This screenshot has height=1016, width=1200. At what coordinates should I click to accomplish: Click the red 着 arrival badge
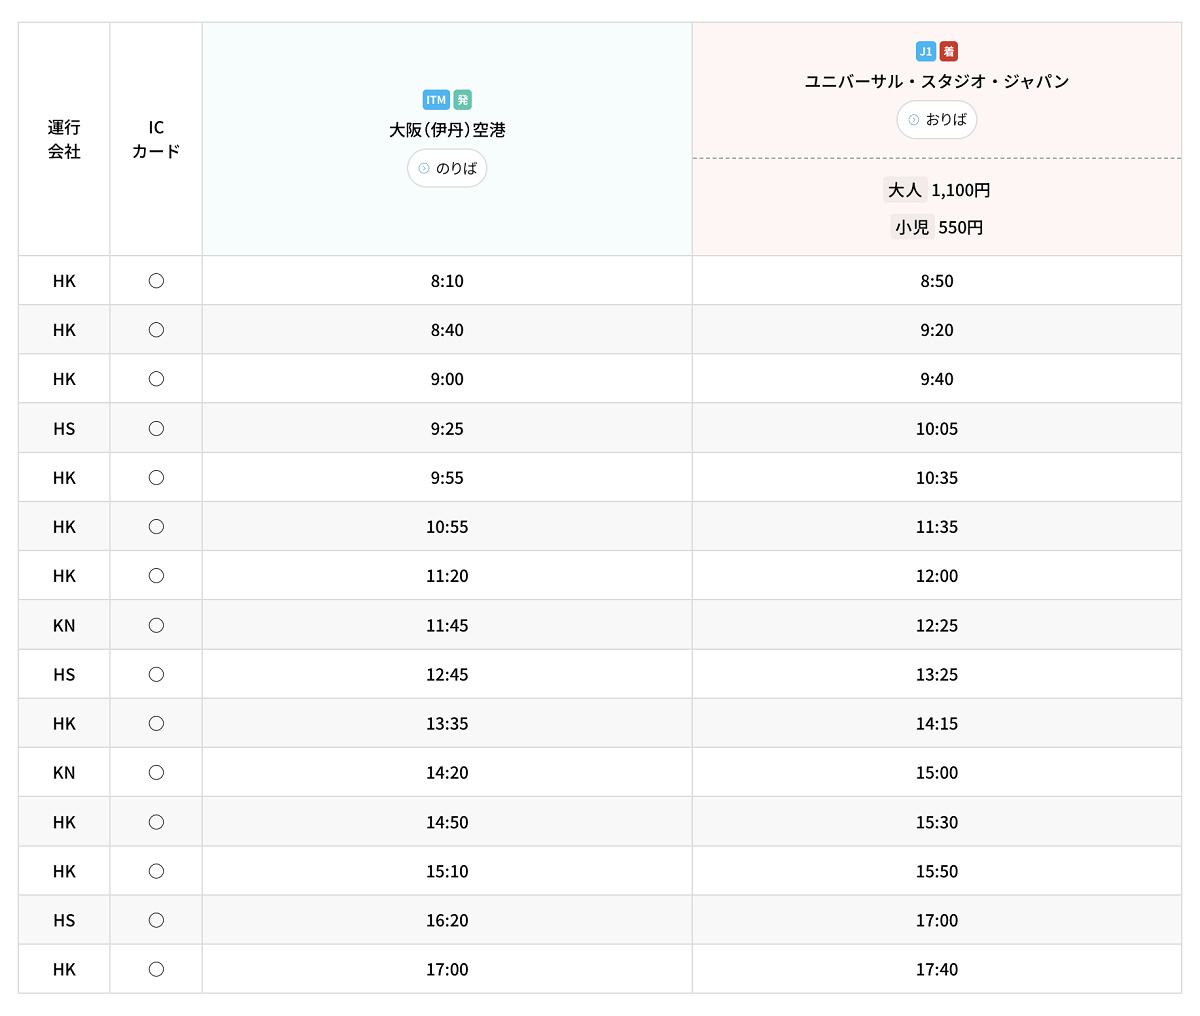[948, 50]
